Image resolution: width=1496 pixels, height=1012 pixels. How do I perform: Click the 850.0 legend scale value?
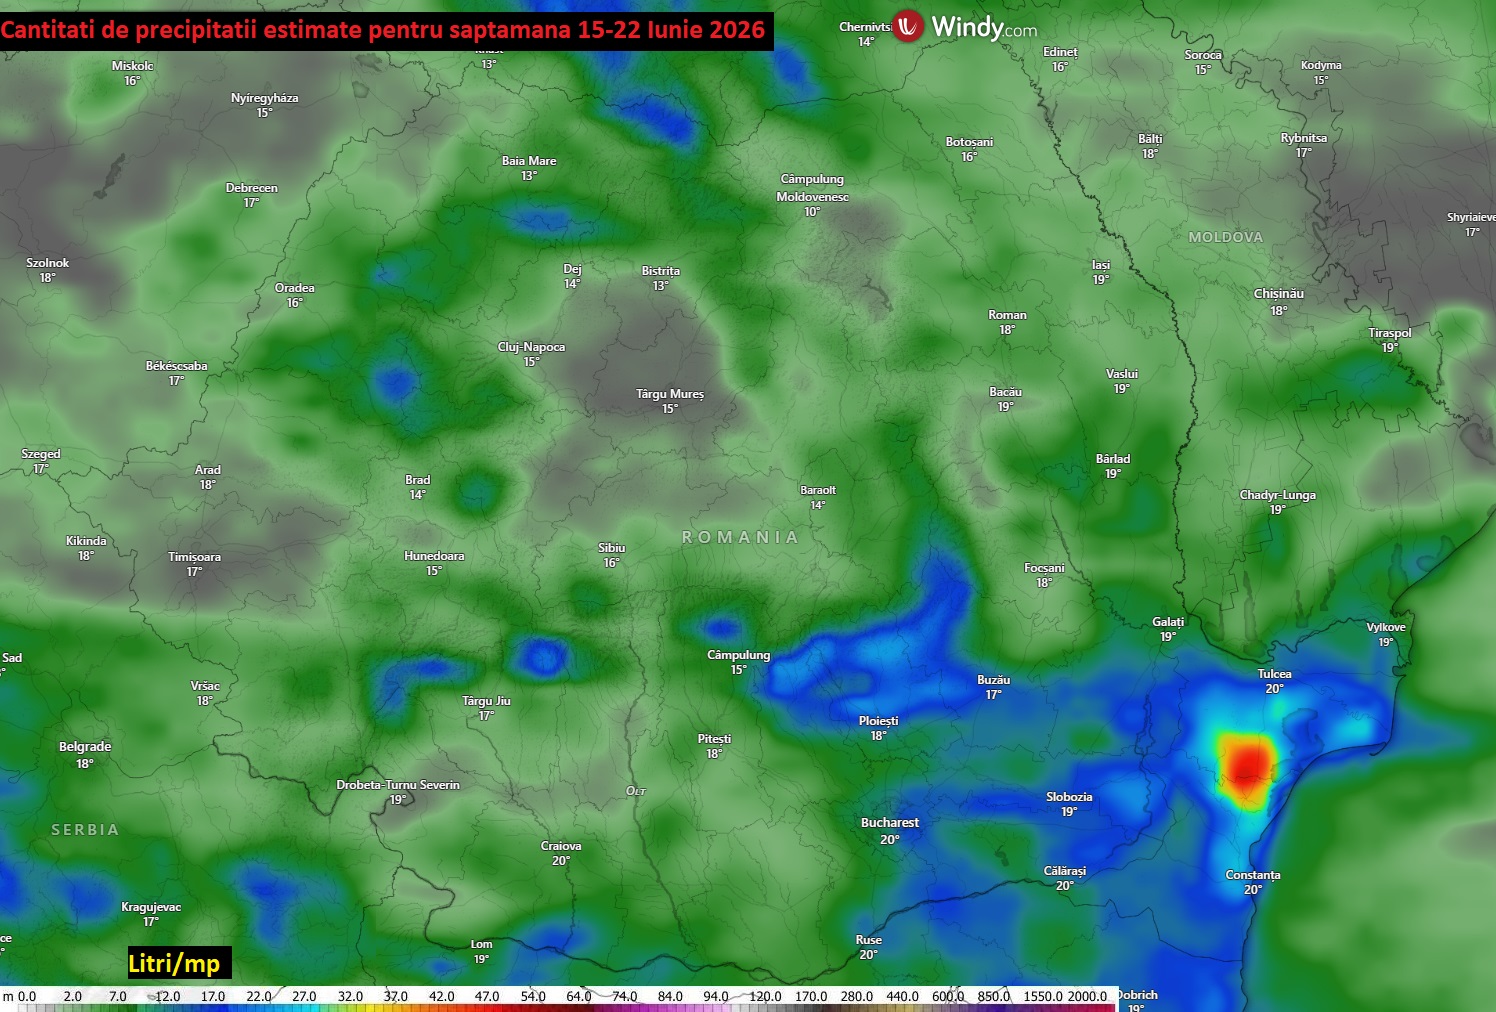(994, 996)
